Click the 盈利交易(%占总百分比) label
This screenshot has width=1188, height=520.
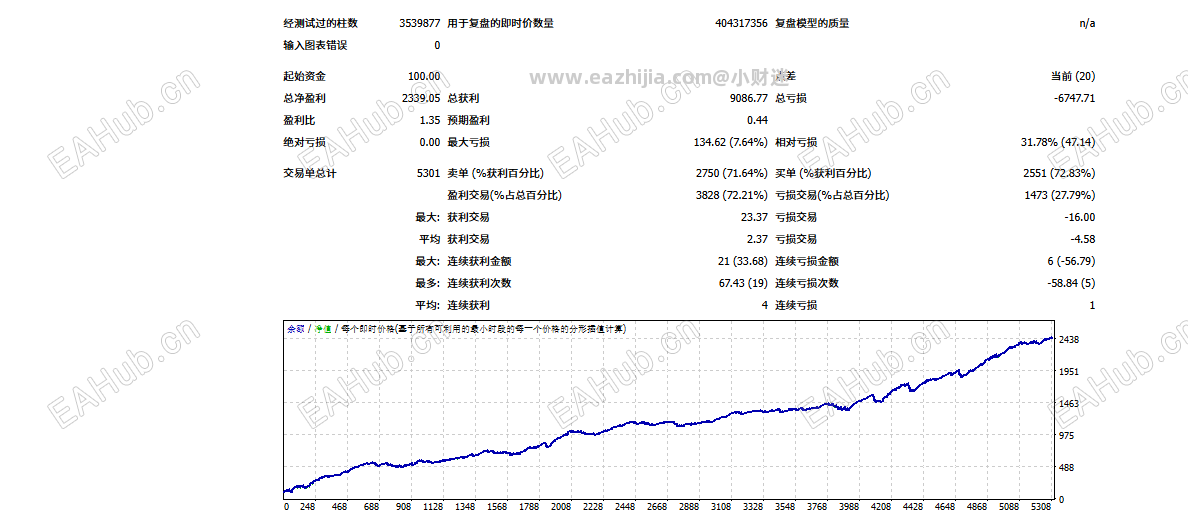505,196
